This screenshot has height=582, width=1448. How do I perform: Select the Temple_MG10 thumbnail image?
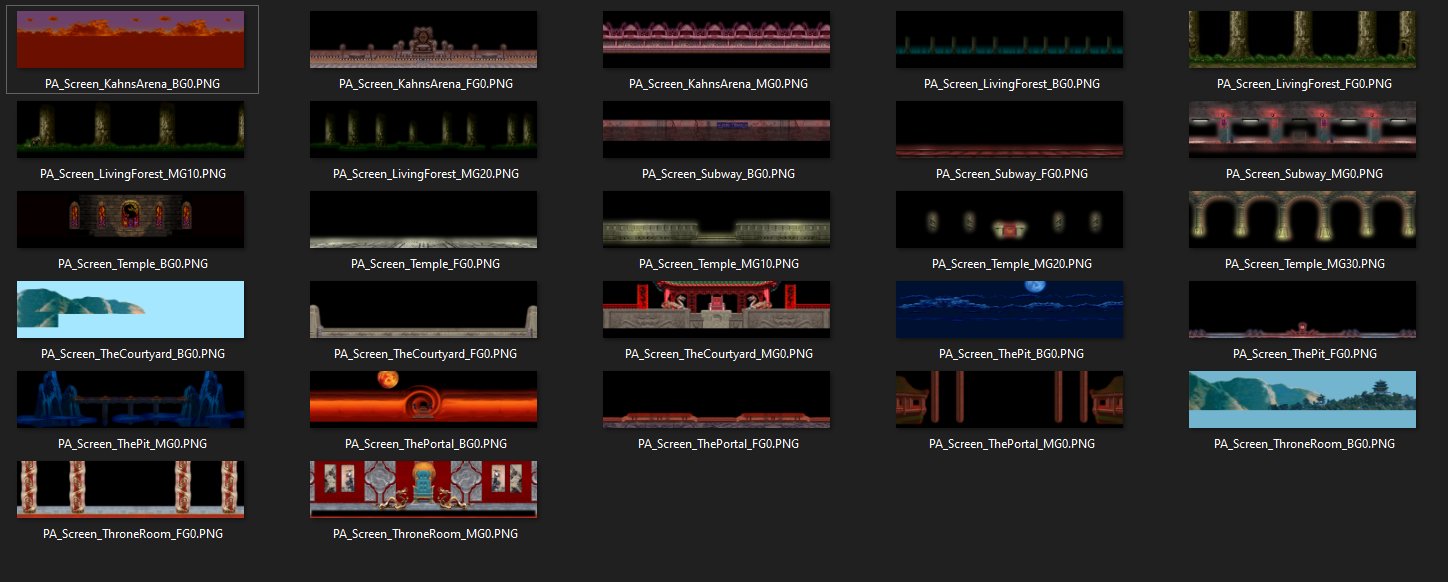(717, 220)
